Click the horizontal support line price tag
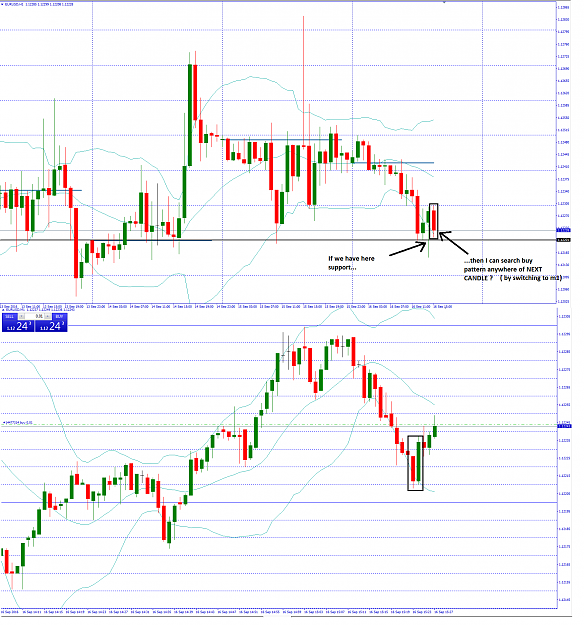The image size is (584, 625). [564, 240]
